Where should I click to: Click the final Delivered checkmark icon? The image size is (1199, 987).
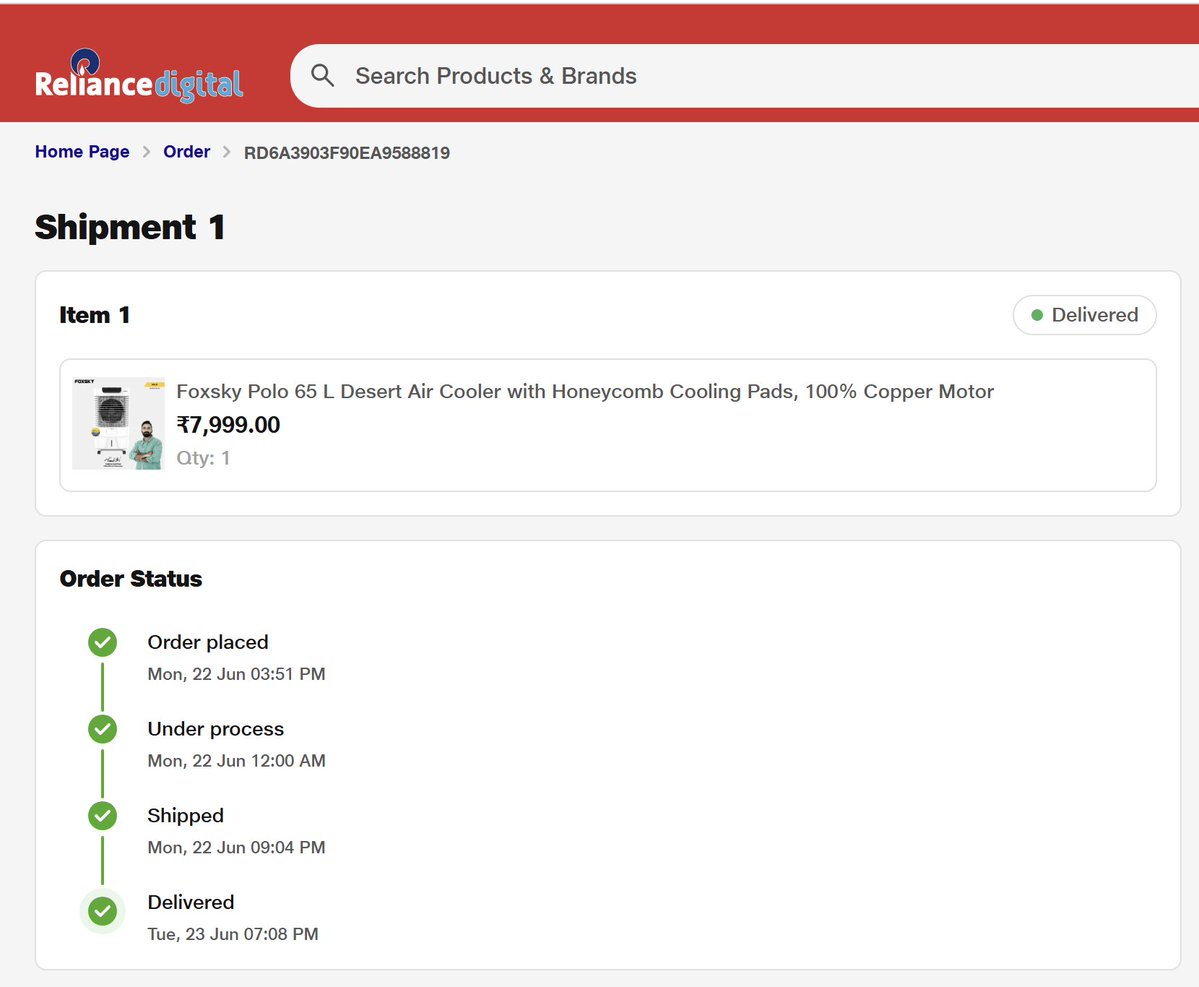point(102,911)
